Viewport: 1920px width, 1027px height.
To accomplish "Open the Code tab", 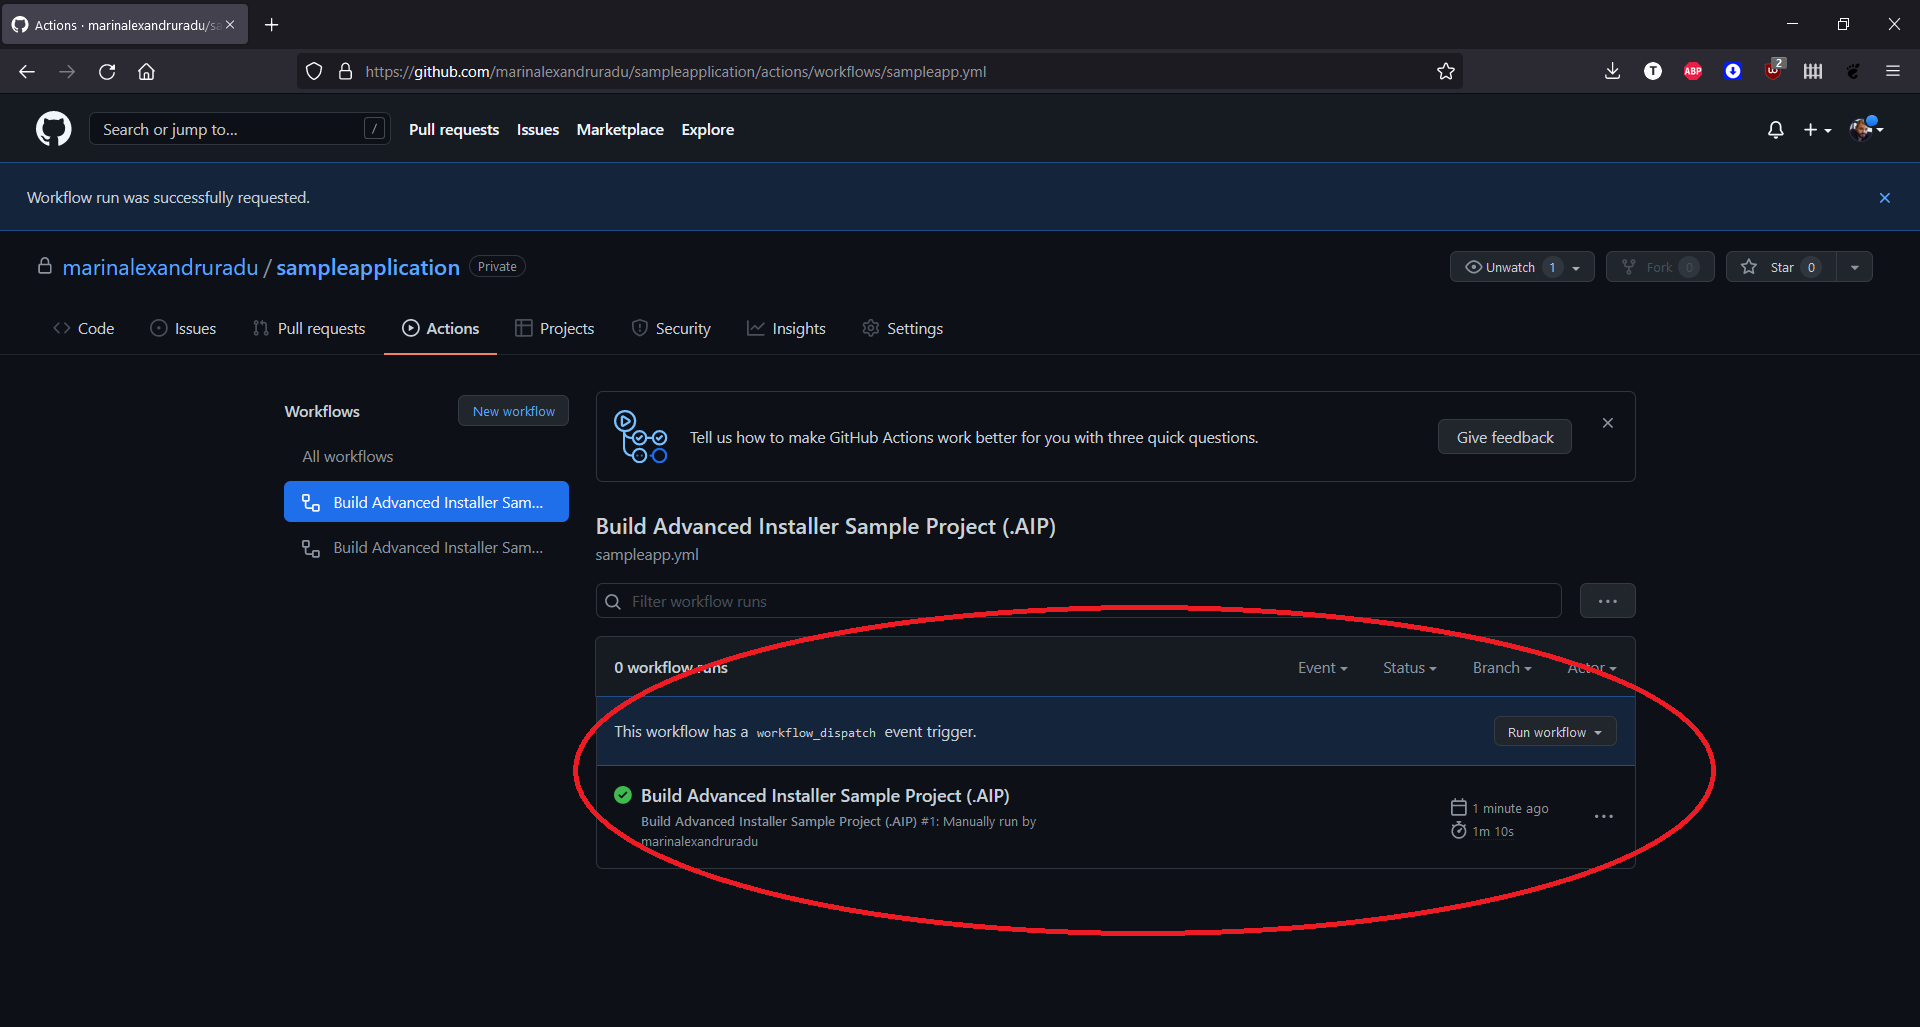I will tap(84, 328).
